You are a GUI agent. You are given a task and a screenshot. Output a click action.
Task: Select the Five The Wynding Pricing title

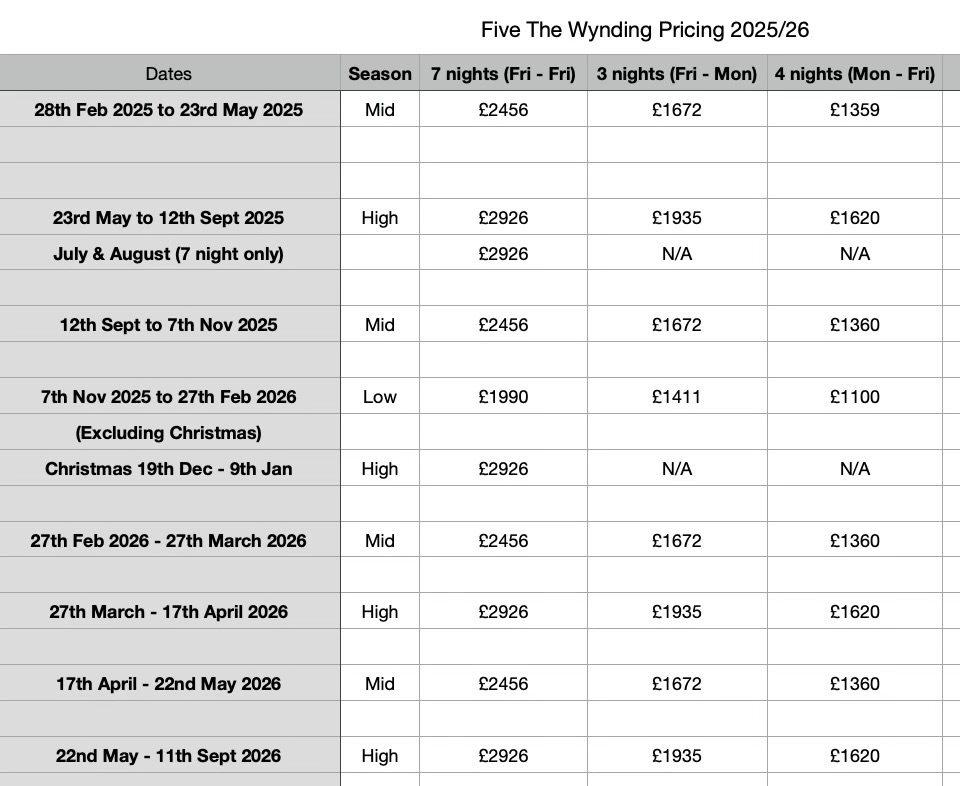click(x=645, y=30)
